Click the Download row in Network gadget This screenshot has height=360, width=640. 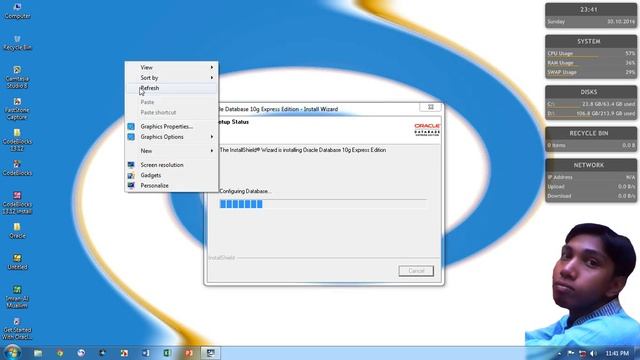(x=590, y=196)
